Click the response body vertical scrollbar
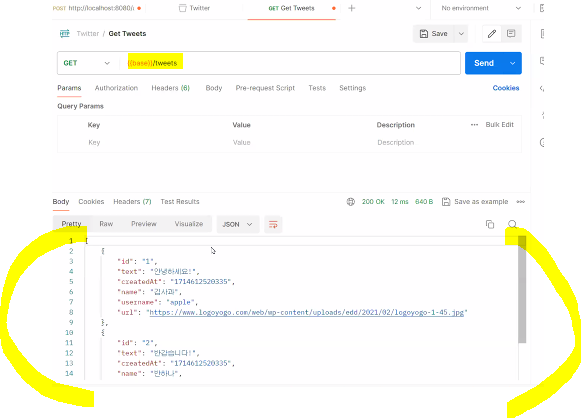 tap(522, 290)
